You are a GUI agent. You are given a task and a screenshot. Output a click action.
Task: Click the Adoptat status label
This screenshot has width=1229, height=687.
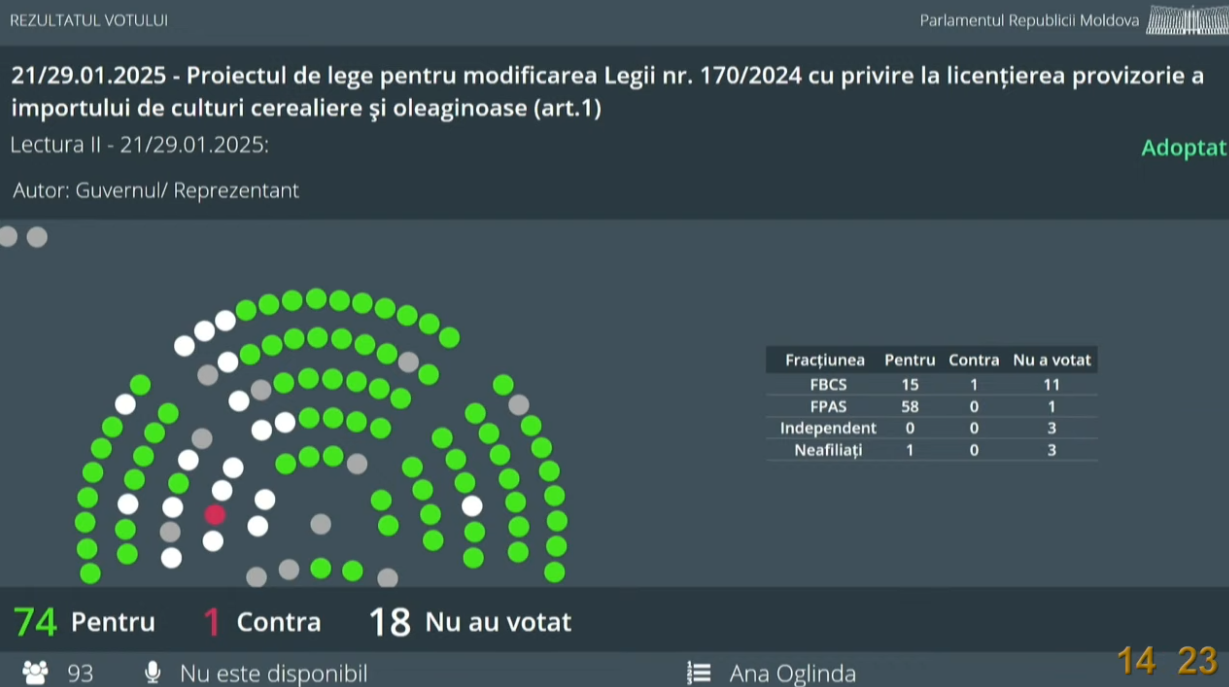tap(1184, 148)
